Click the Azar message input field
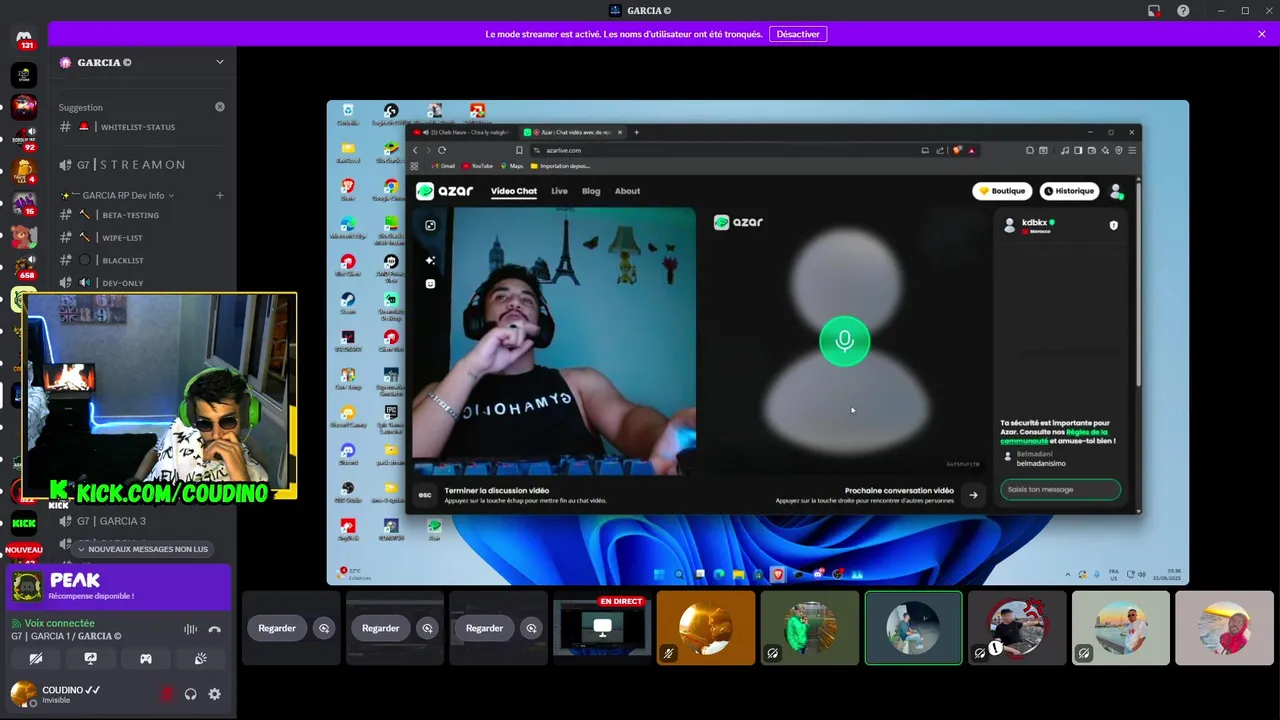1280x720 pixels. pos(1060,490)
